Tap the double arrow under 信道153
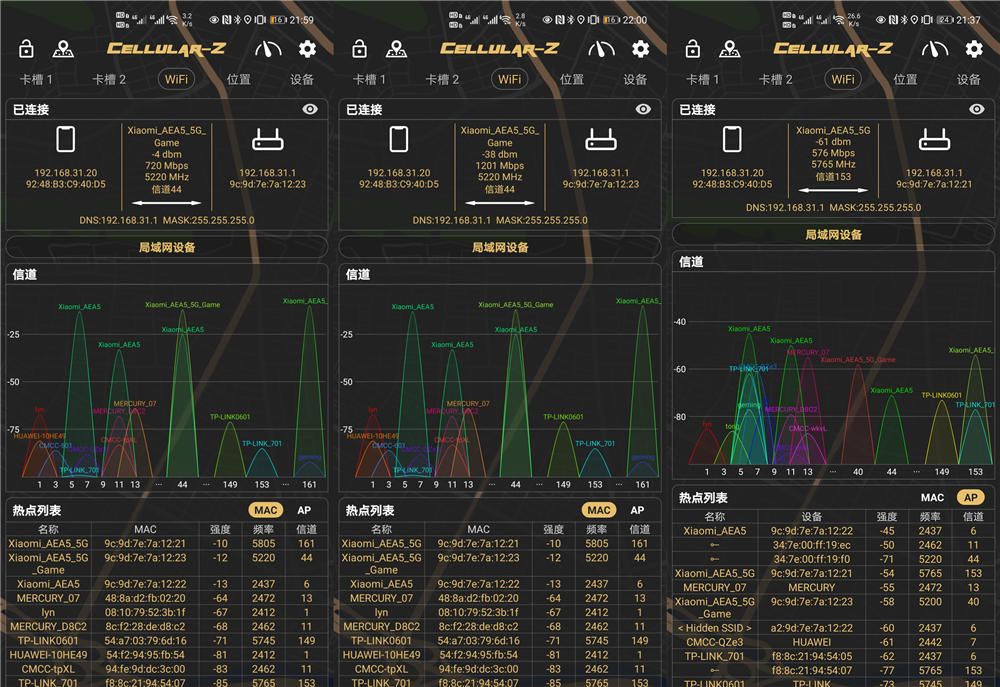The image size is (1000, 687). (834, 190)
